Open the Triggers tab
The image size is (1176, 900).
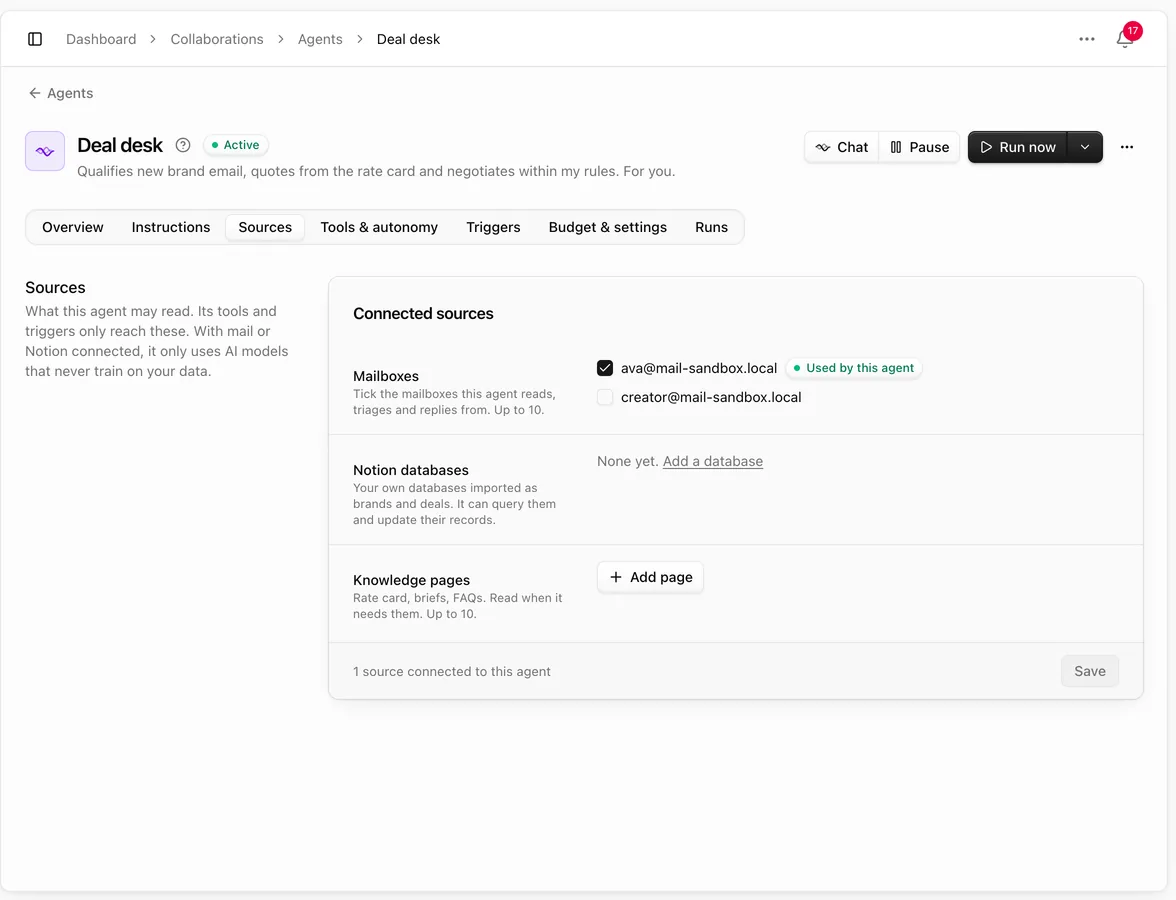pos(493,227)
